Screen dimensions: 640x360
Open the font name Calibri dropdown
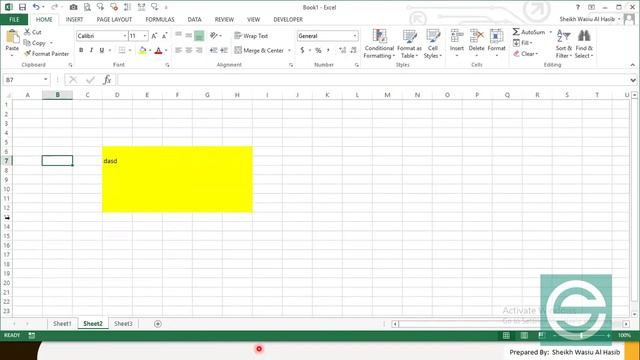pyautogui.click(x=124, y=36)
